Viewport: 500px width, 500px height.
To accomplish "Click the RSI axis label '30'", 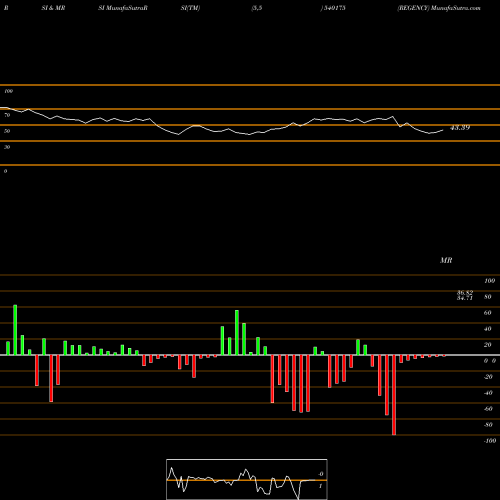I will point(7,147).
